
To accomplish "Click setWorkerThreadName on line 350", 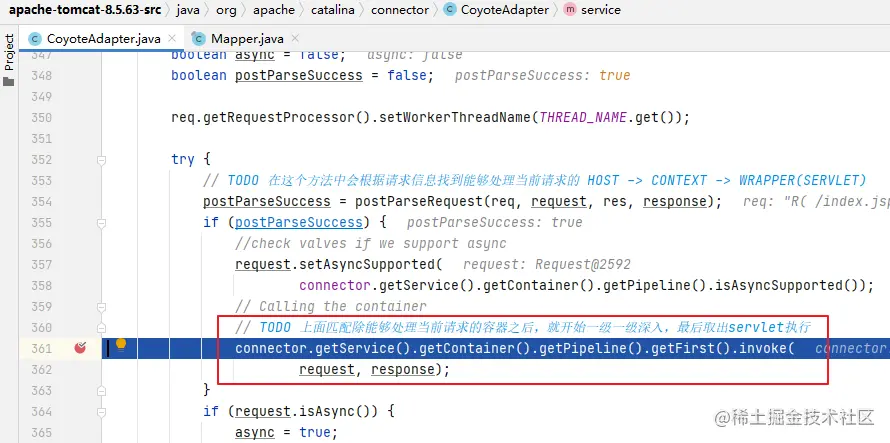I will (455, 118).
